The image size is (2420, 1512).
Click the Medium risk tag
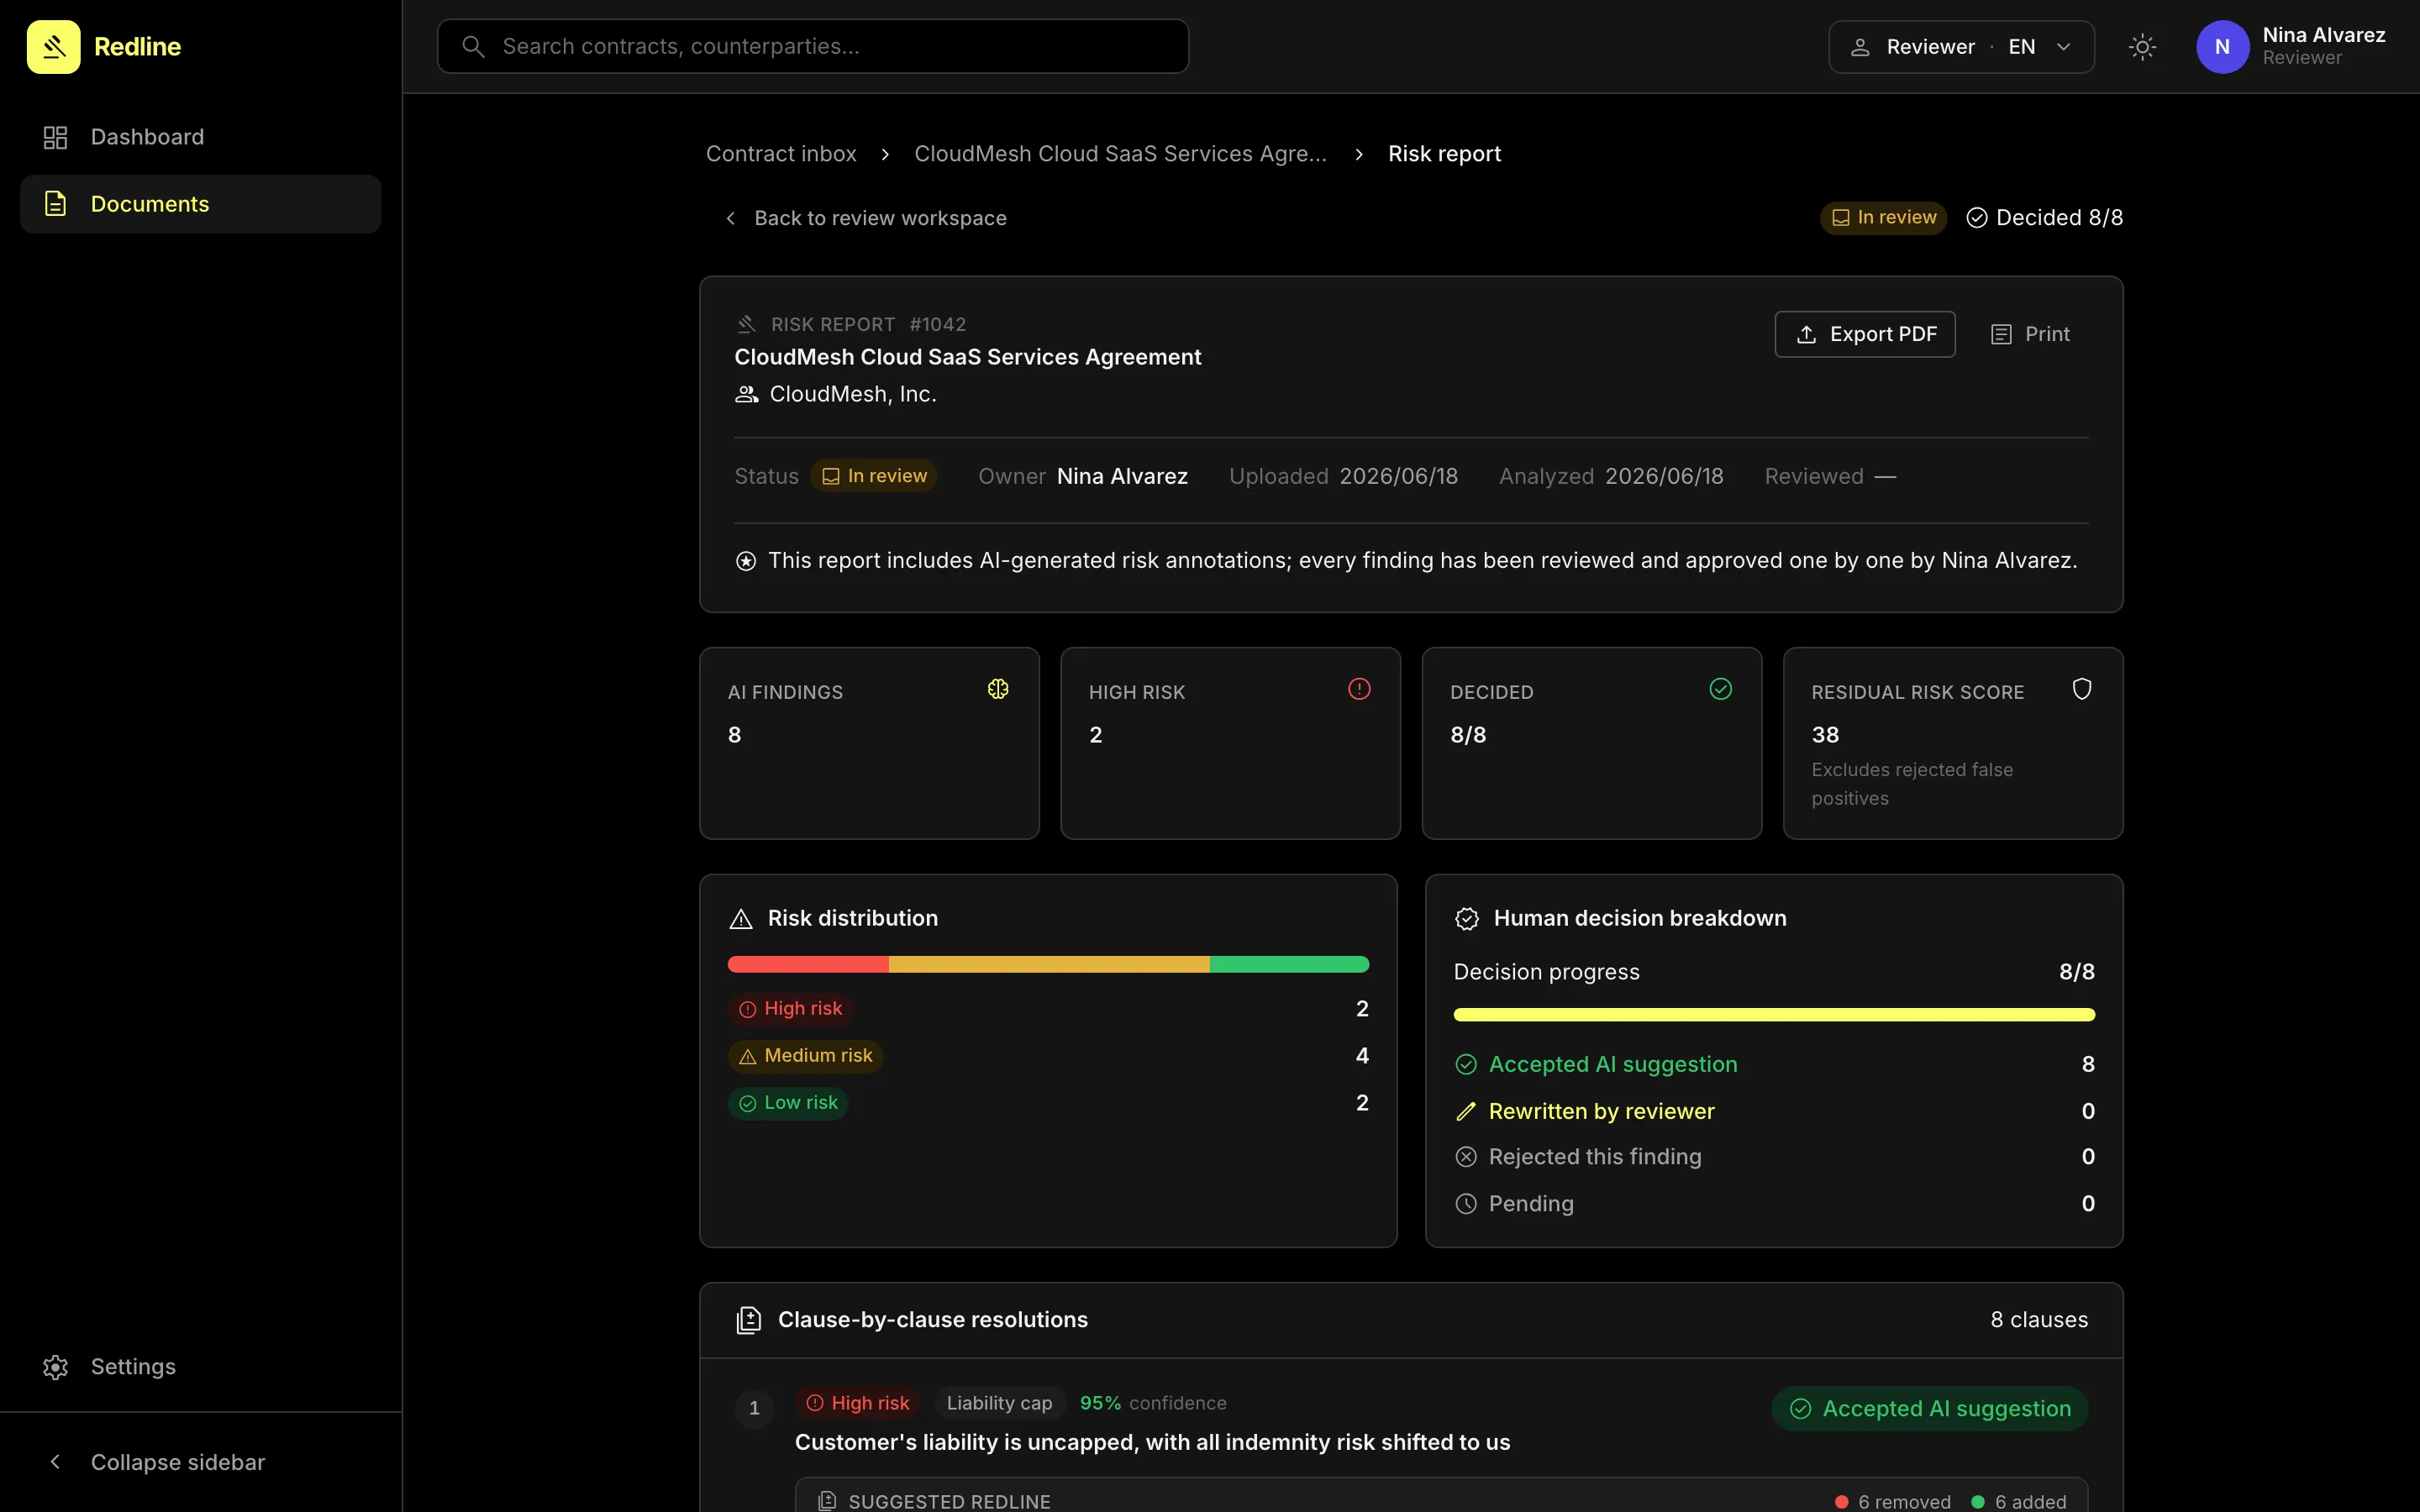click(805, 1056)
